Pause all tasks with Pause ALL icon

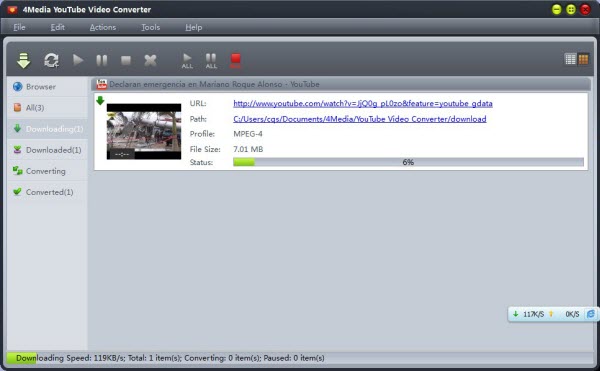pos(211,61)
